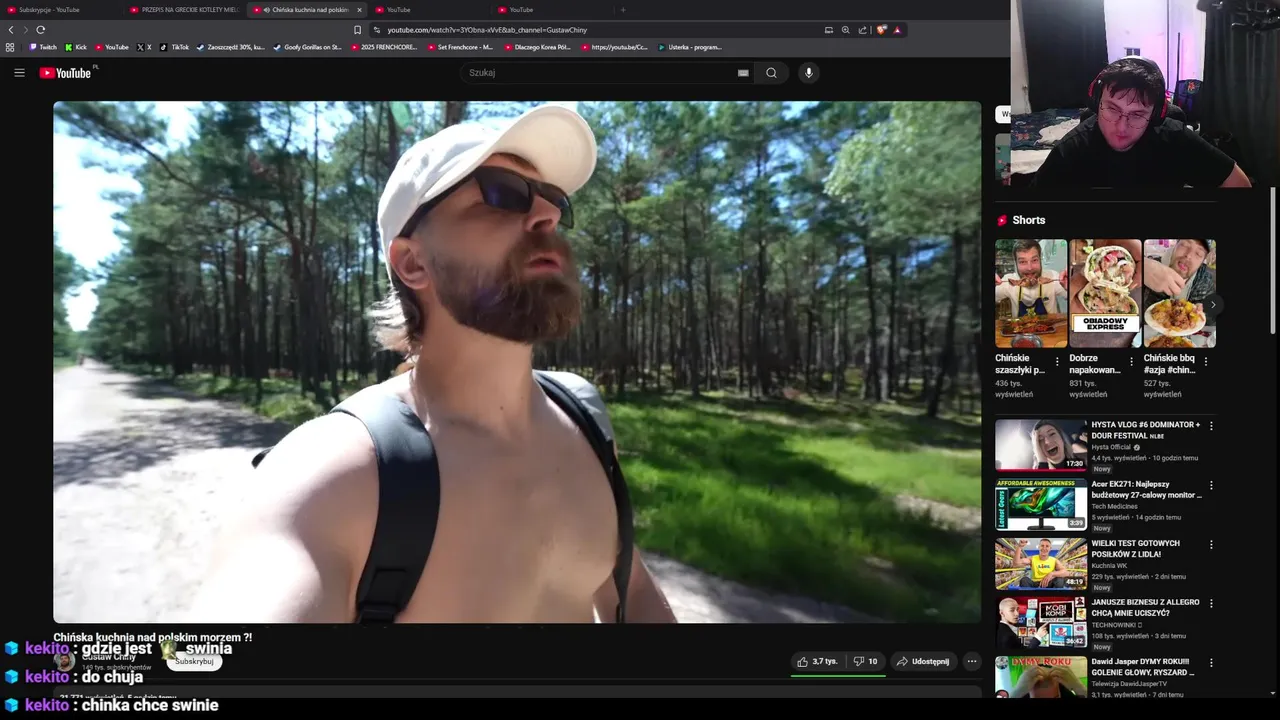Open the Usterka bookmark
The width and height of the screenshot is (1280, 720).
690,47
